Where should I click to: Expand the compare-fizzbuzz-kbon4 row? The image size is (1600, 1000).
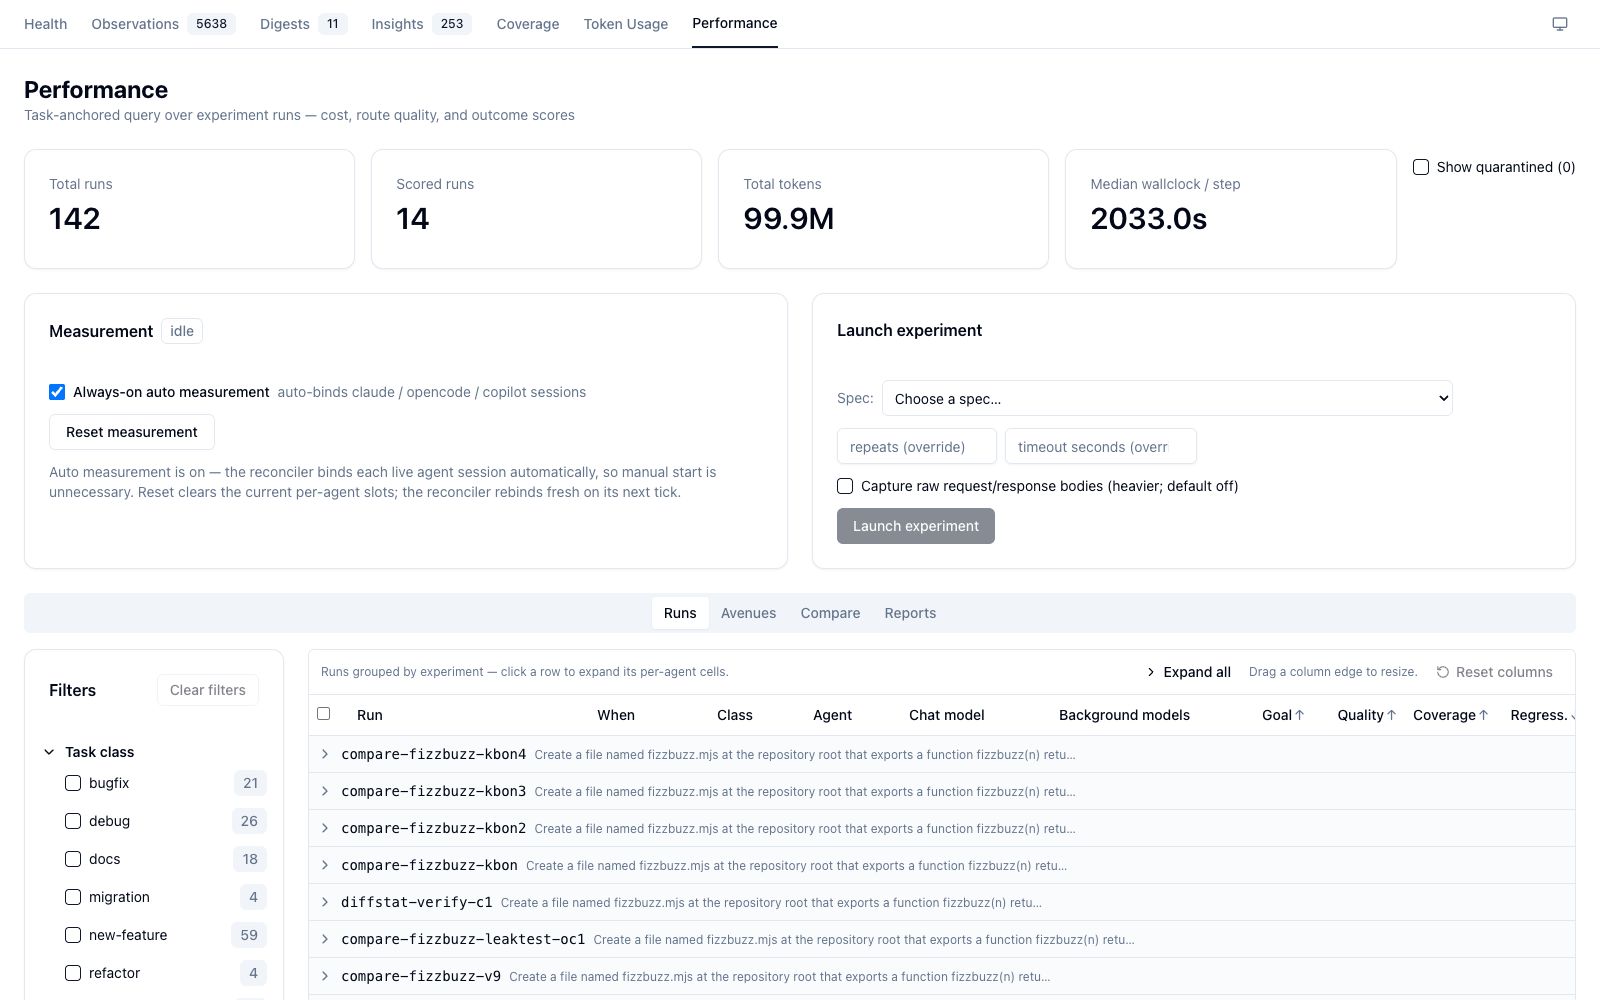(x=325, y=754)
